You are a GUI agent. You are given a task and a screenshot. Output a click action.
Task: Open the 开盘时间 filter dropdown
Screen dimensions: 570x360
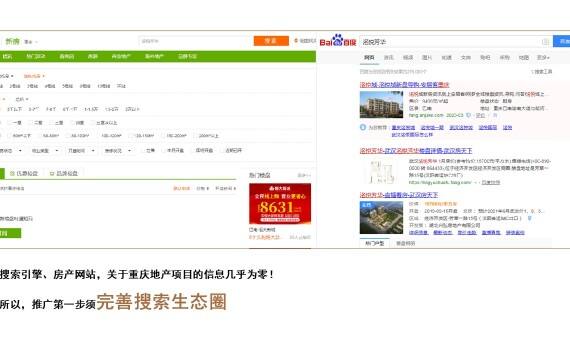[80, 151]
